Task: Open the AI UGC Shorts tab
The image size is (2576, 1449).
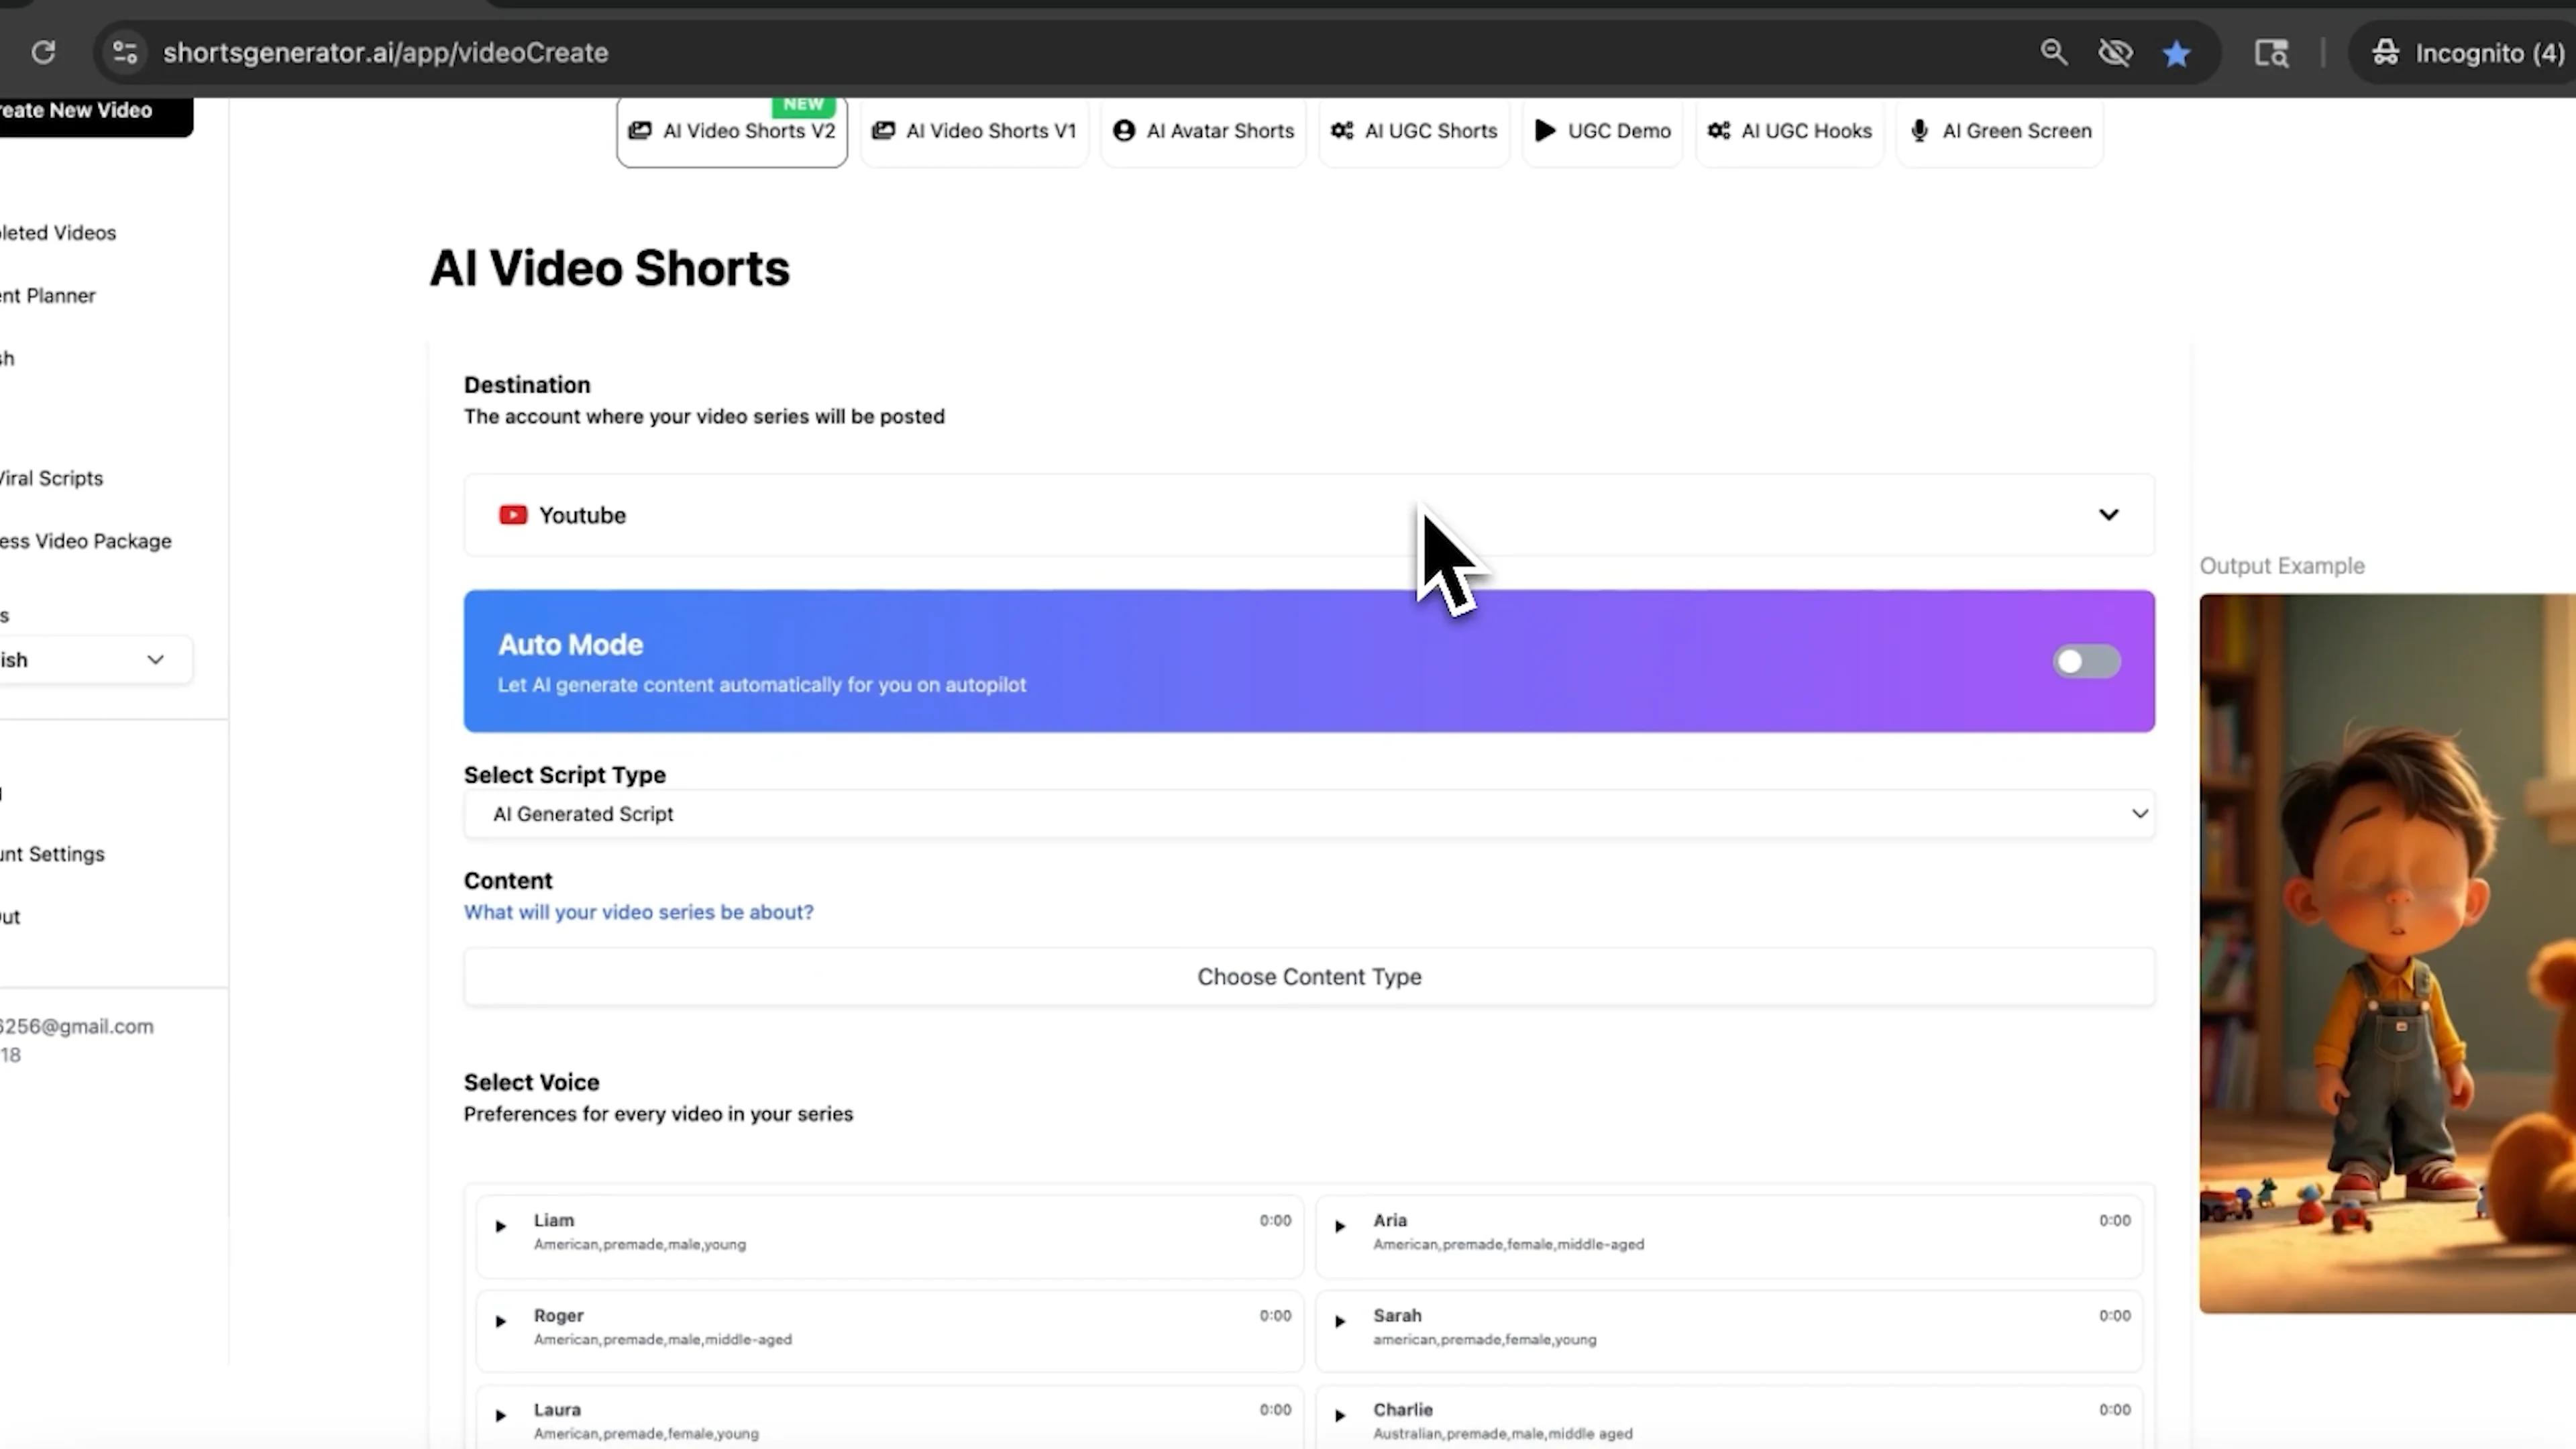Action: pyautogui.click(x=1414, y=131)
